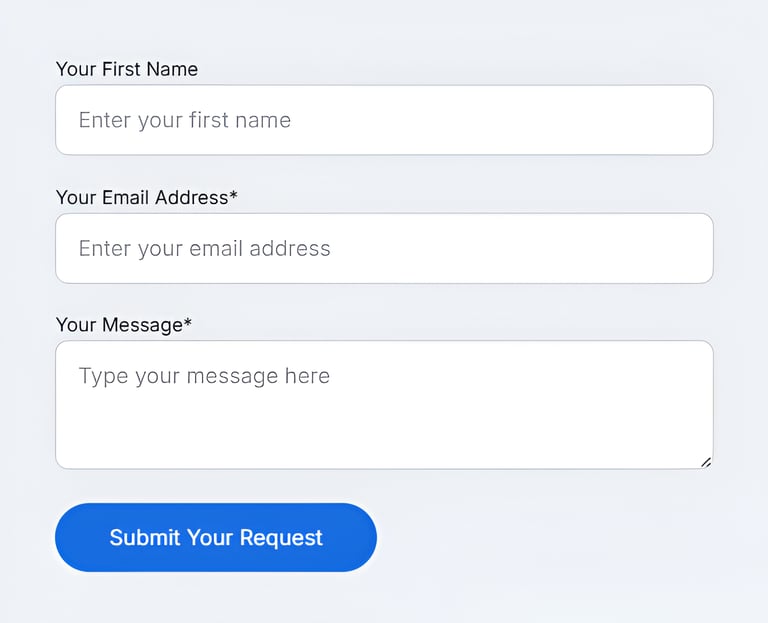Click the asterisk after Your Message
The height and width of the screenshot is (623, 768).
click(x=188, y=324)
